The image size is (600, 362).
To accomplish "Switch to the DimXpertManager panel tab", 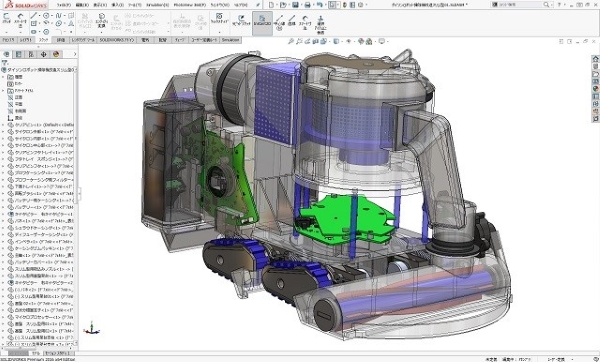I will point(43,54).
